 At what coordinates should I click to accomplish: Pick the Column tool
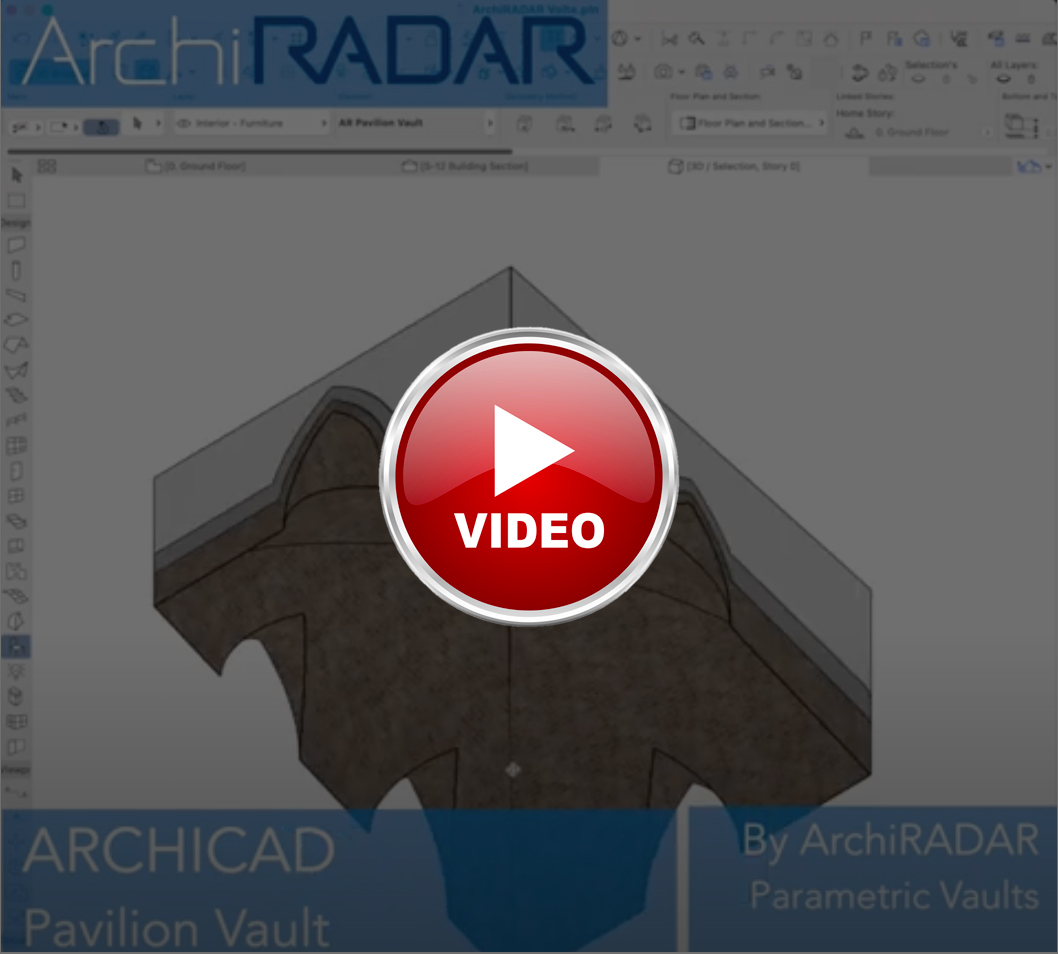(x=16, y=271)
